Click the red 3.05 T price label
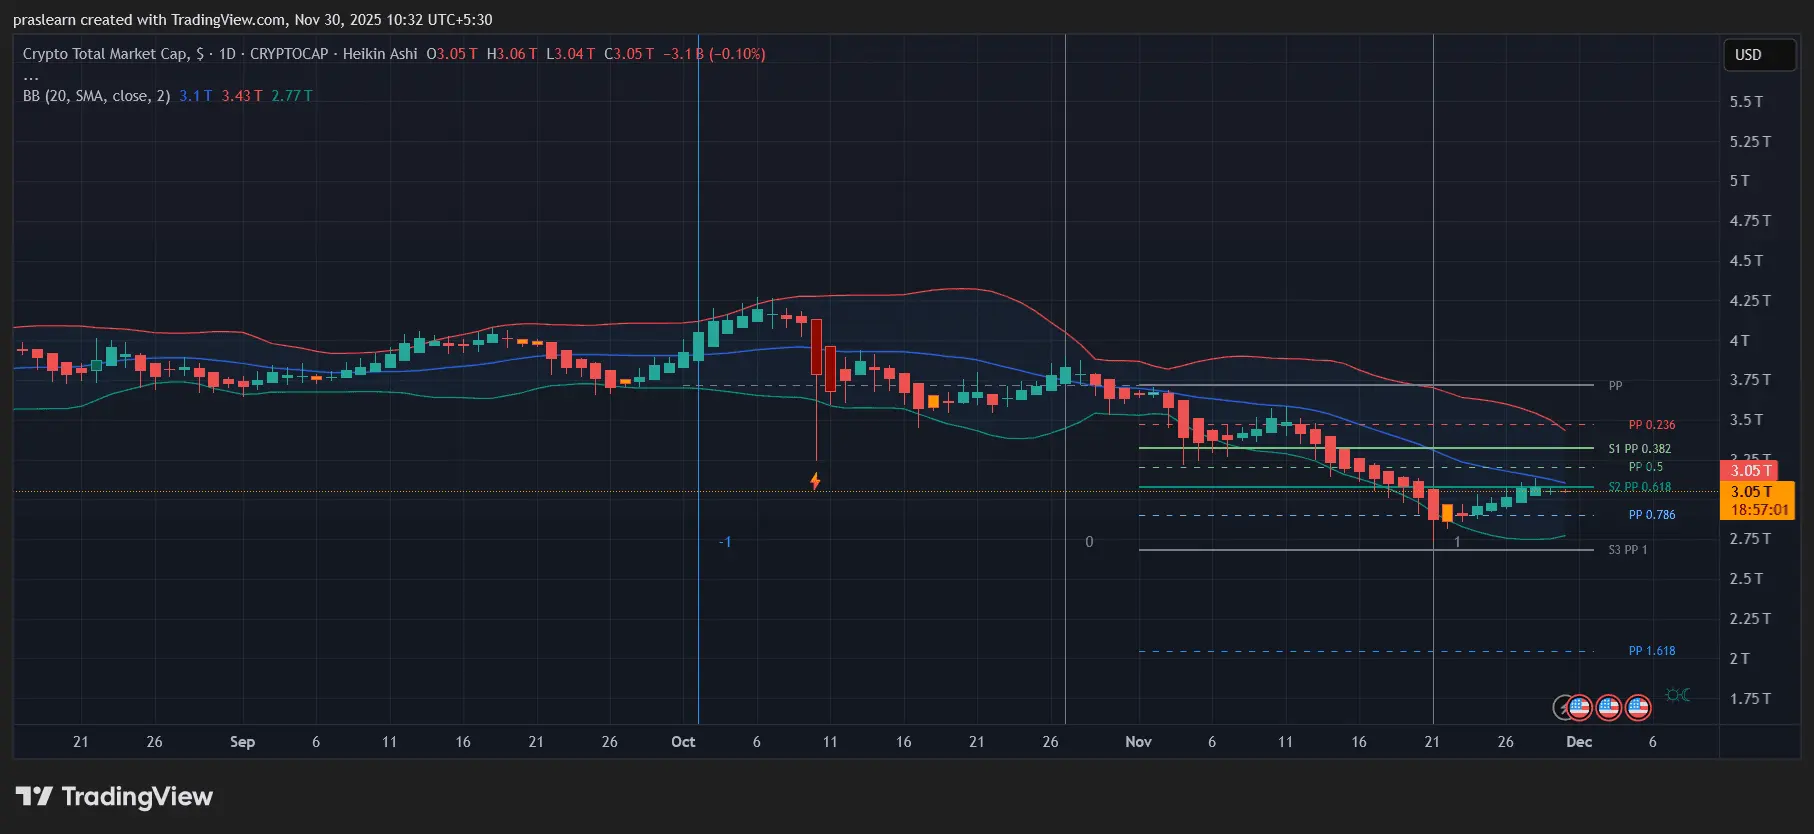The height and width of the screenshot is (834, 1814). (1751, 470)
